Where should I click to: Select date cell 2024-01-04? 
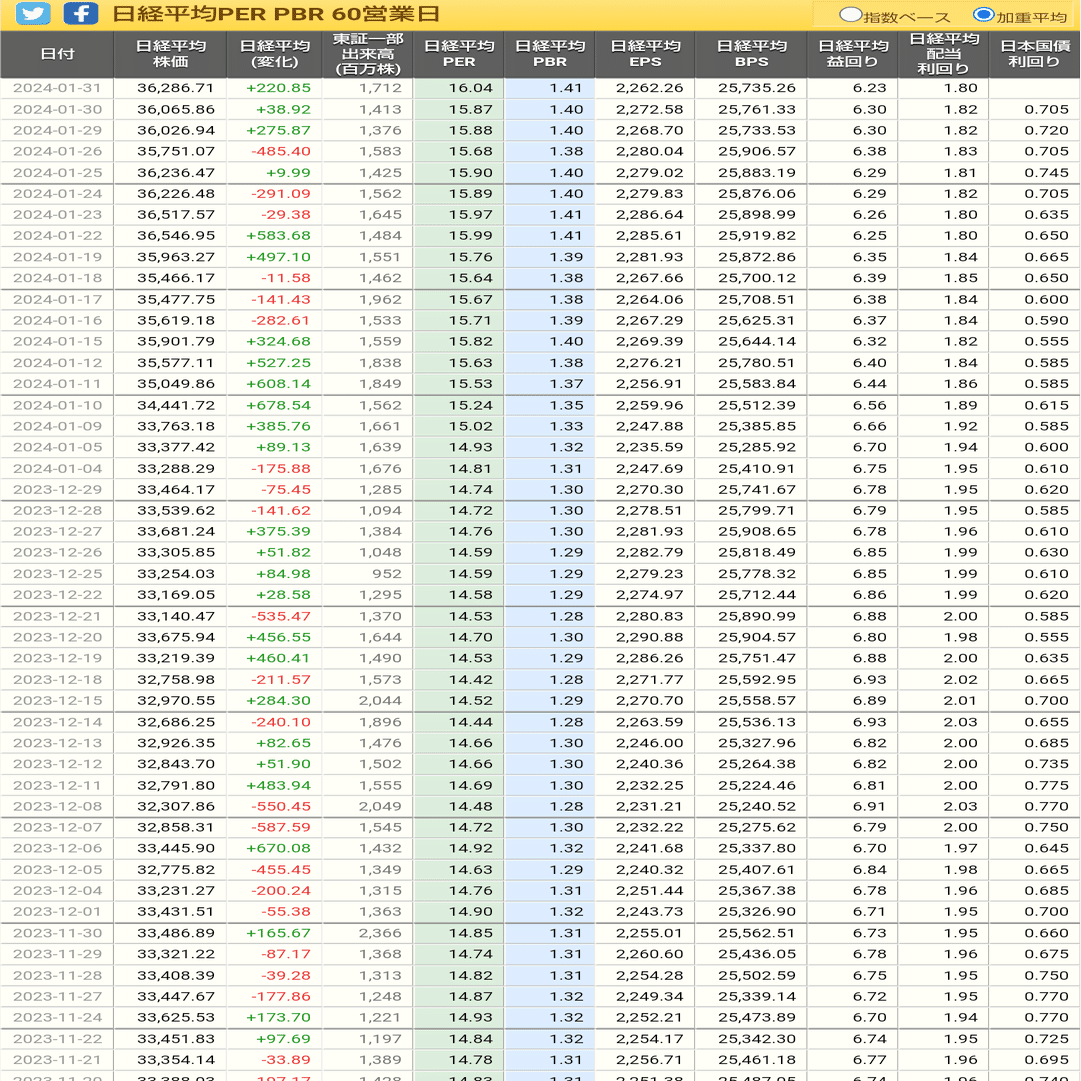tap(57, 469)
